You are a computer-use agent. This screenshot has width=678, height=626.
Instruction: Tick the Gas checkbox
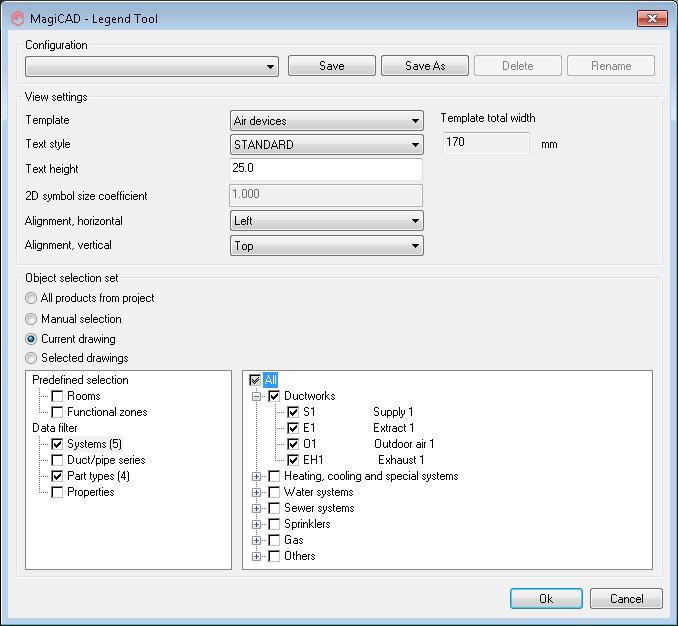274,540
